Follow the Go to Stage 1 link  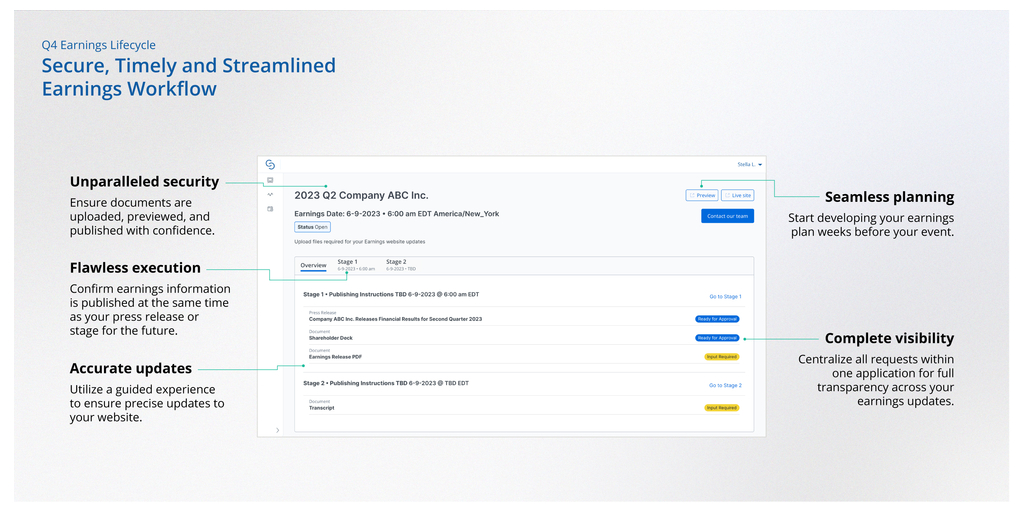coord(725,296)
